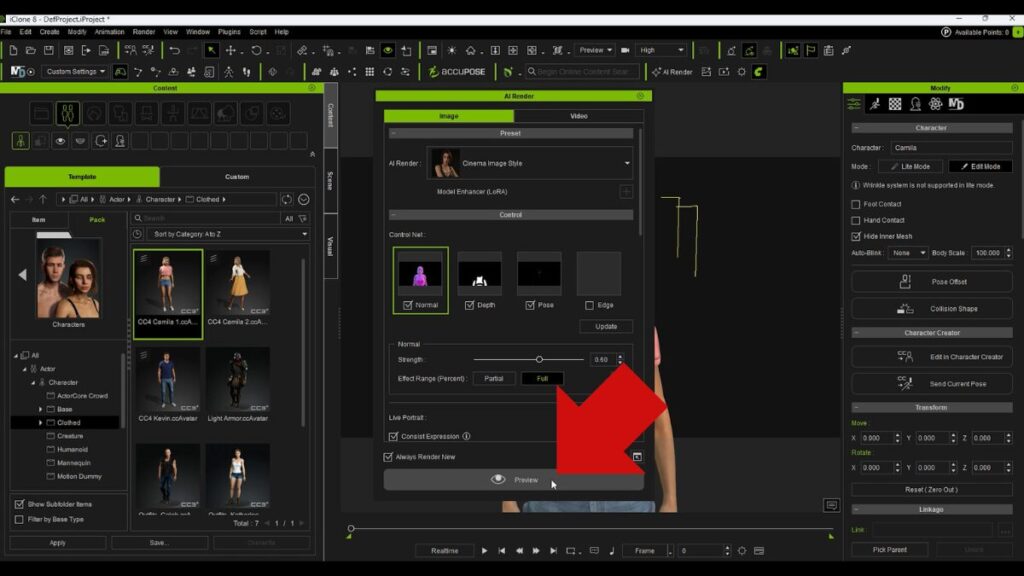The width and height of the screenshot is (1024, 576).
Task: Open the Motion tab icon in Modify
Action: click(x=874, y=104)
